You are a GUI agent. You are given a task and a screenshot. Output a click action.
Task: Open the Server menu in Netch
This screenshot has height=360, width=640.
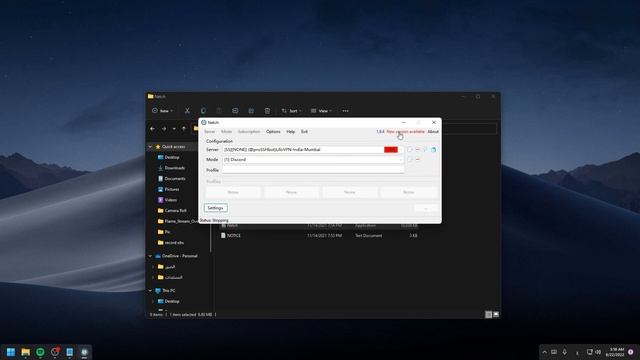coord(209,132)
